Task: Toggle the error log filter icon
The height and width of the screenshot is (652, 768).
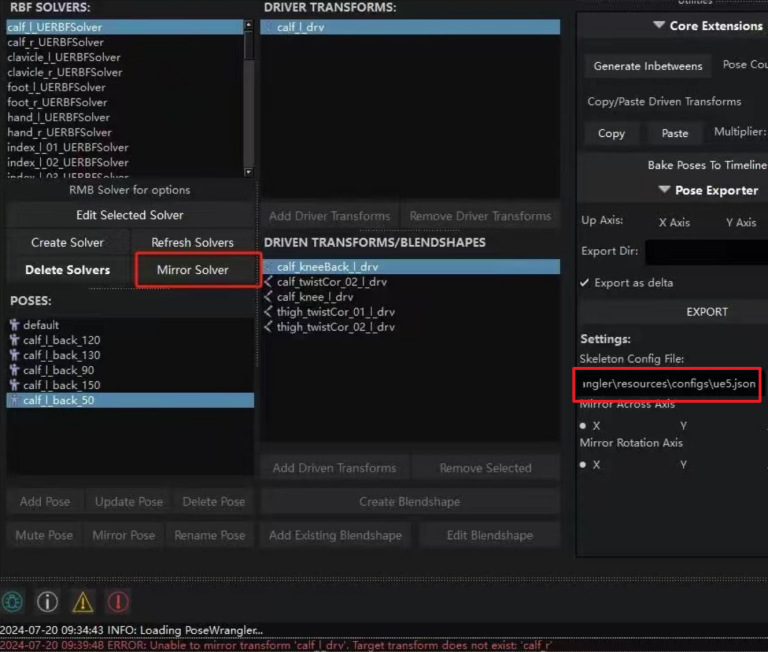Action: point(118,601)
